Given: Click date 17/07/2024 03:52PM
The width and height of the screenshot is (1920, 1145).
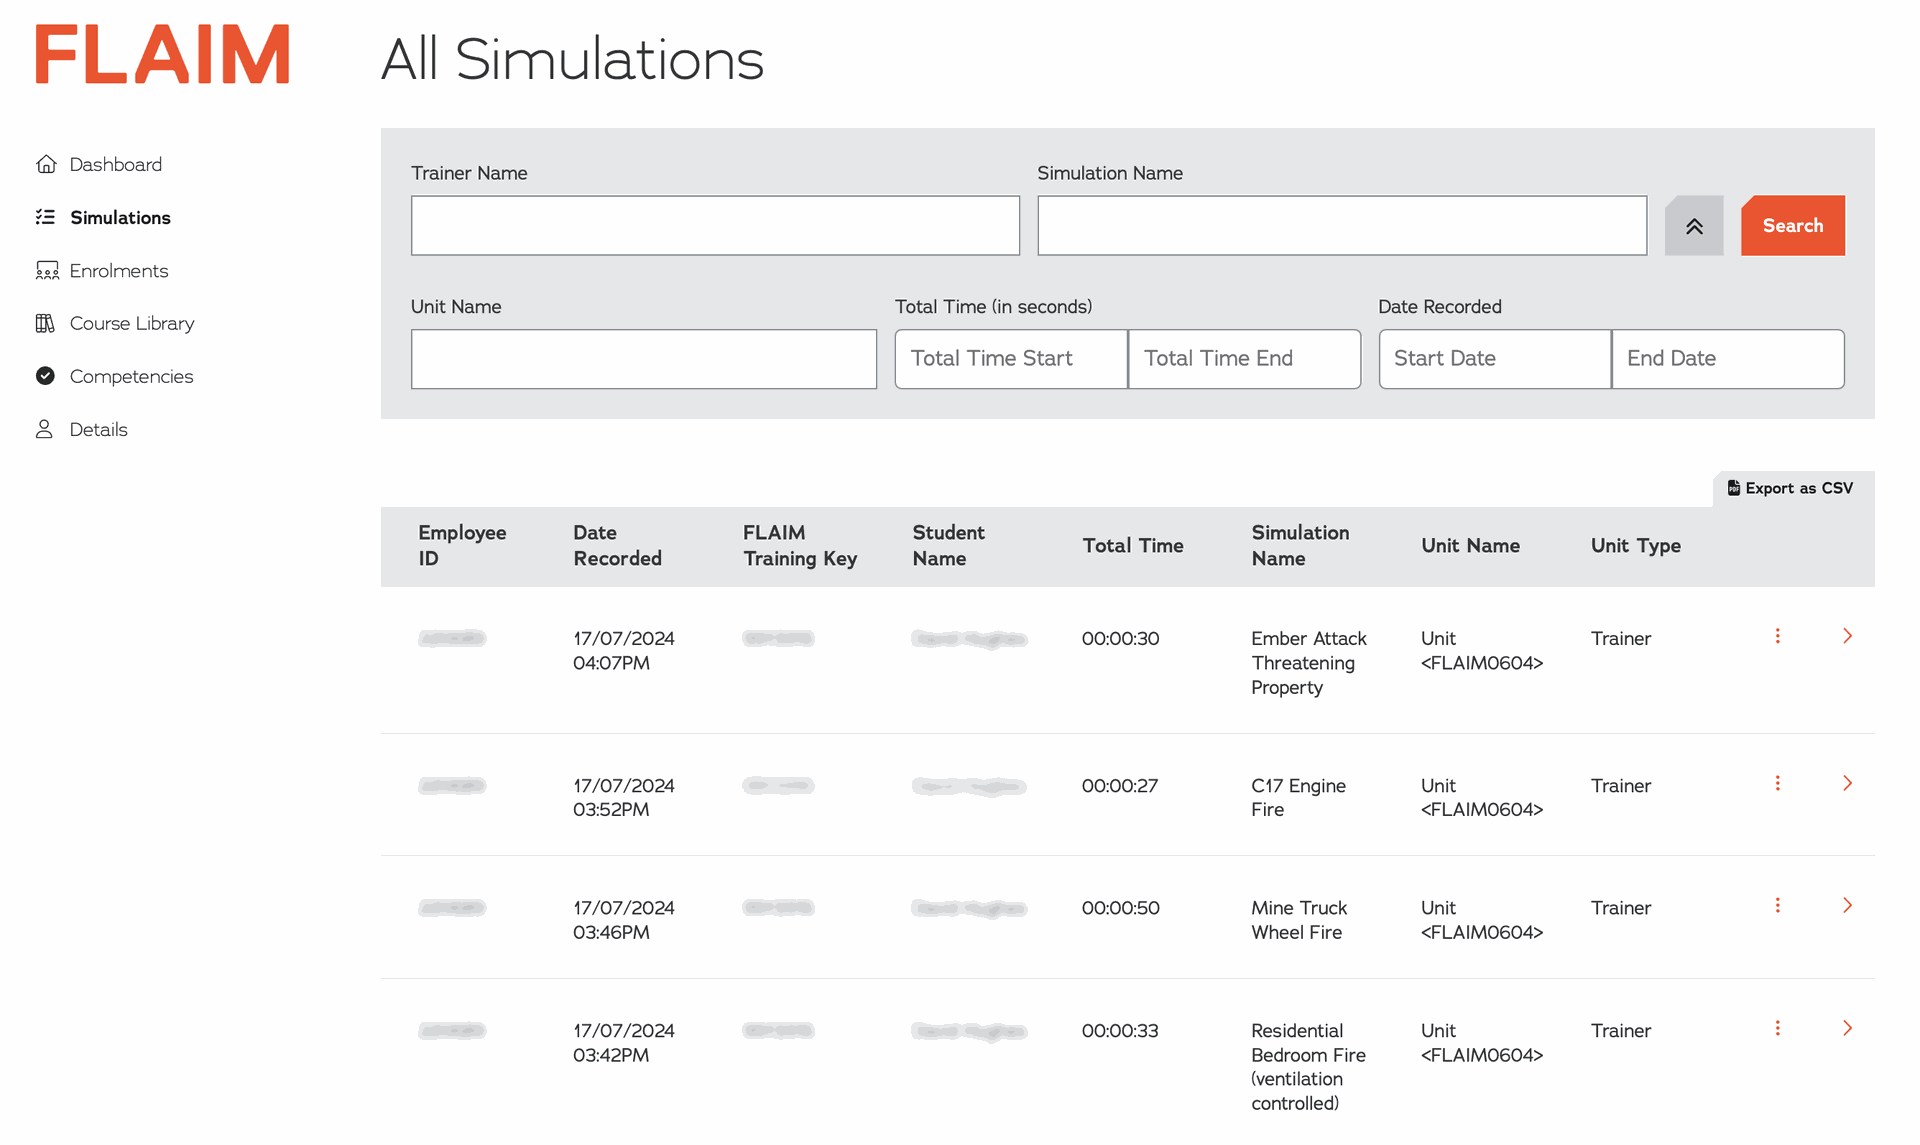Looking at the screenshot, I should [624, 798].
